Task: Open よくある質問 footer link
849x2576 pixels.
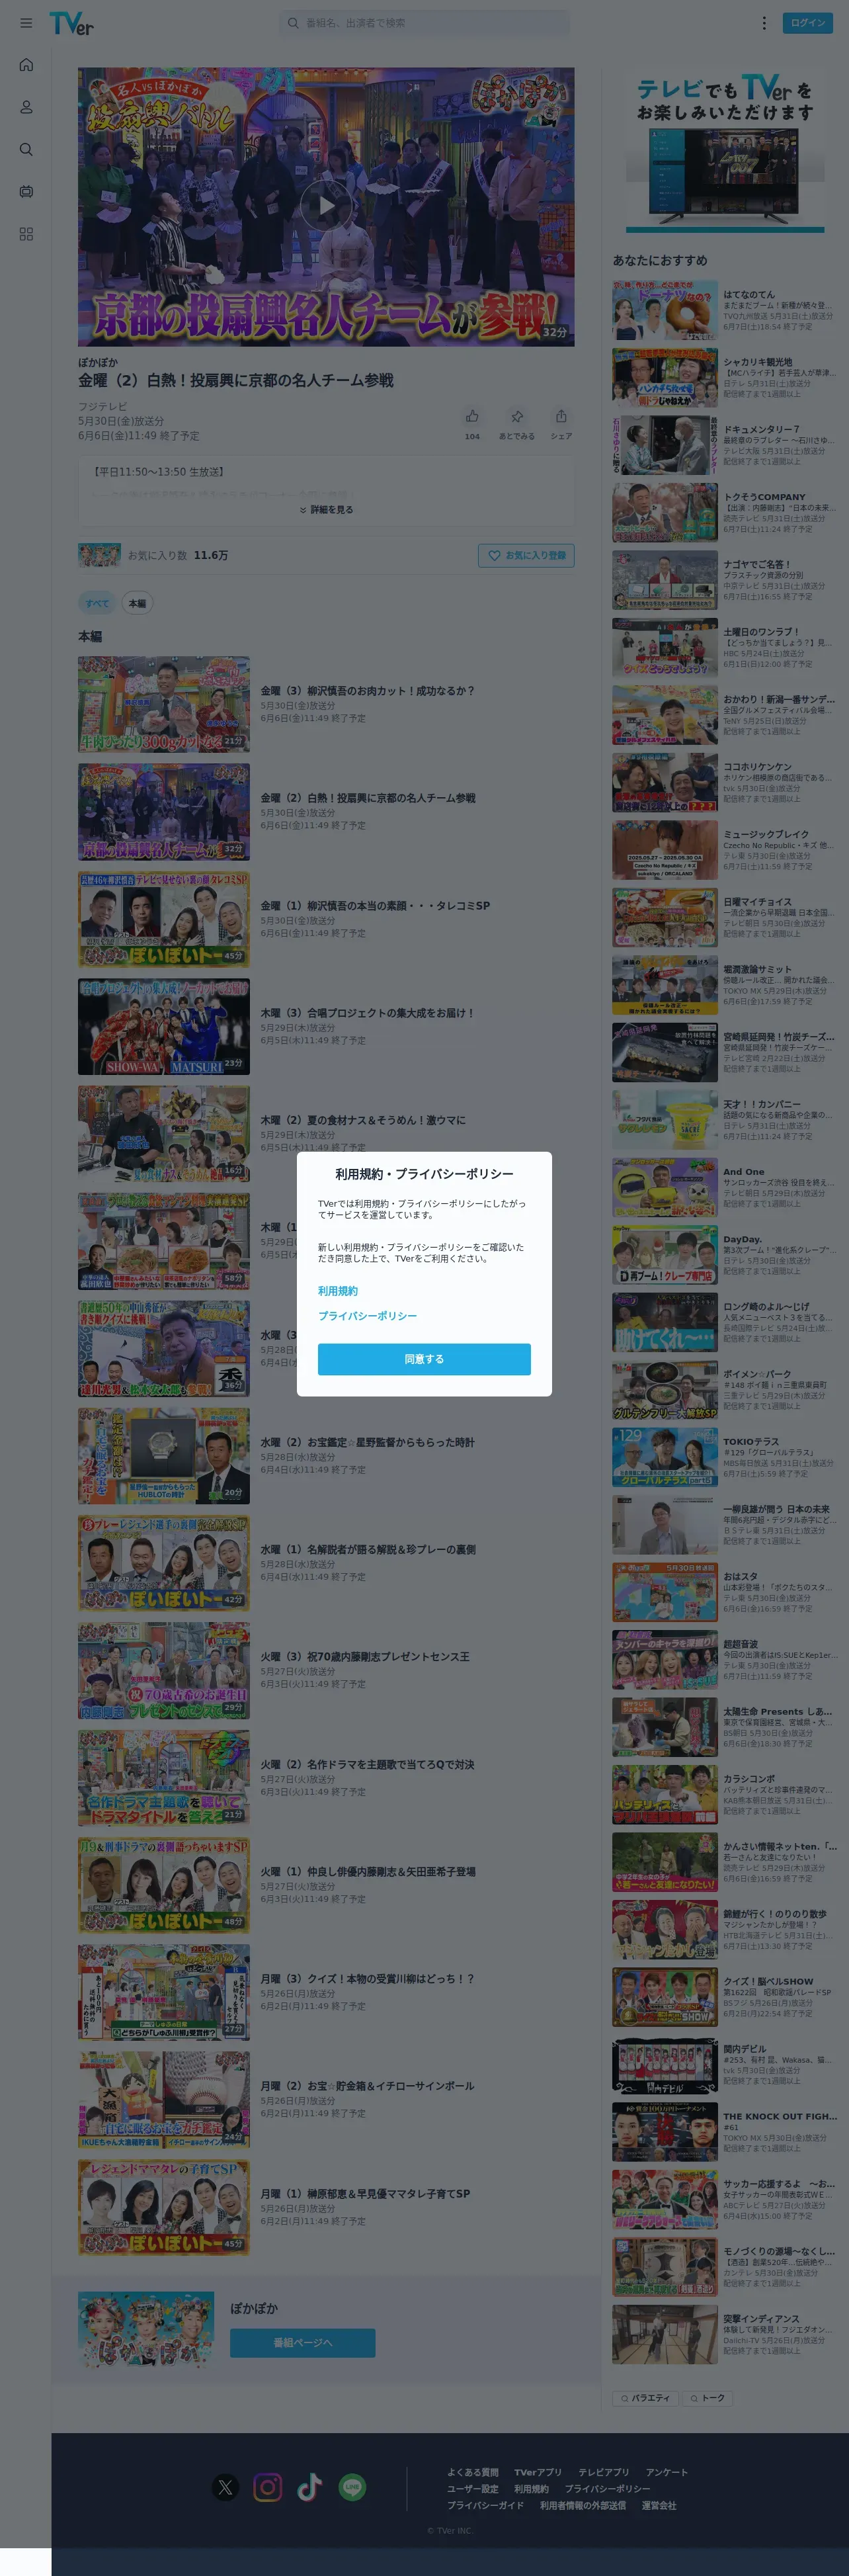Action: click(x=472, y=2472)
